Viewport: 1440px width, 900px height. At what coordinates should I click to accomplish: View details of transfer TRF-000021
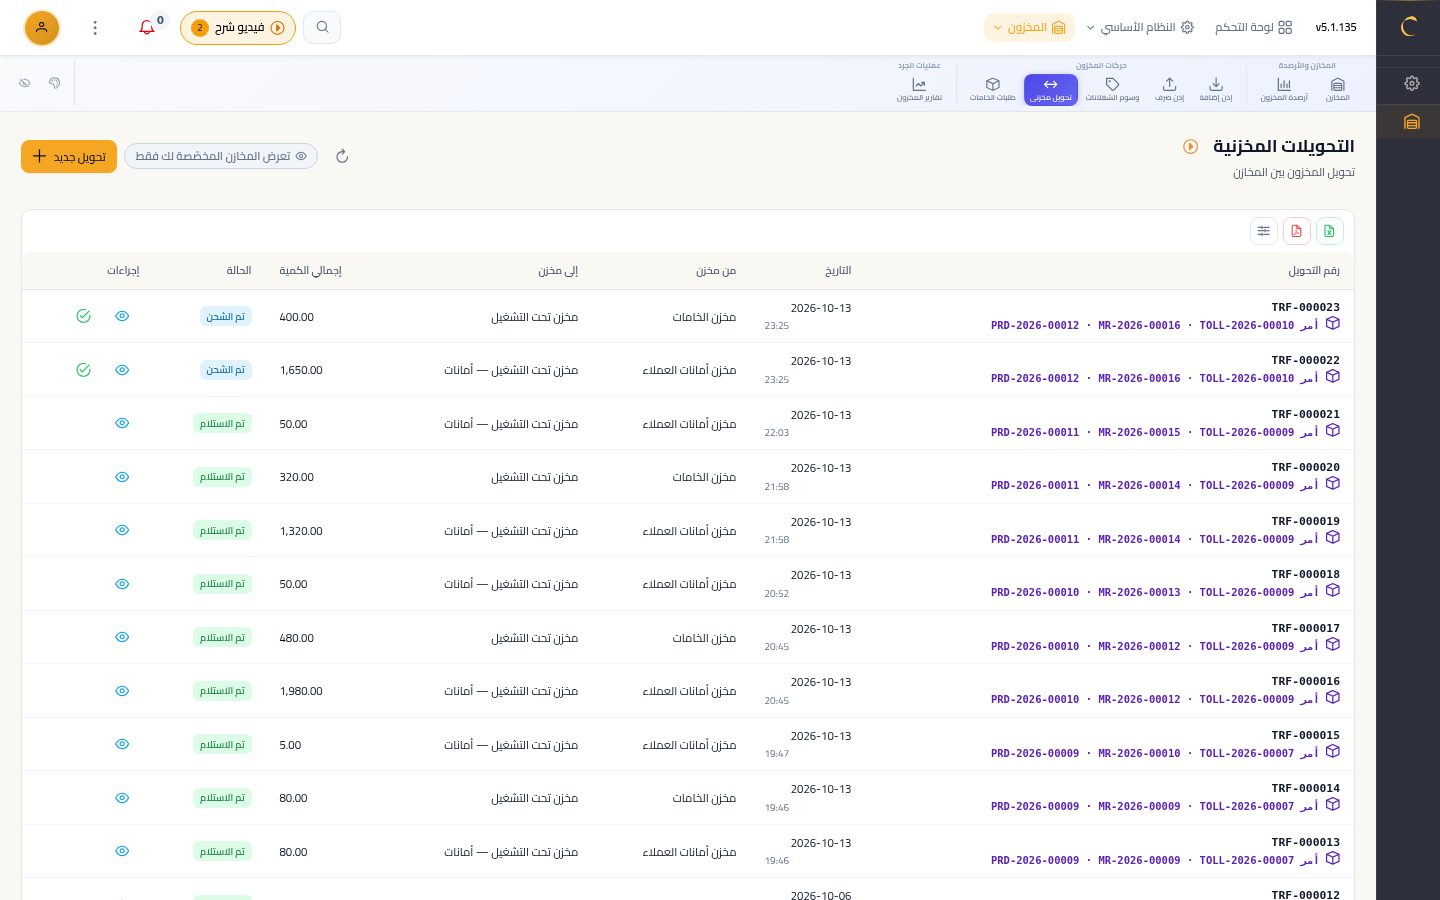122,423
